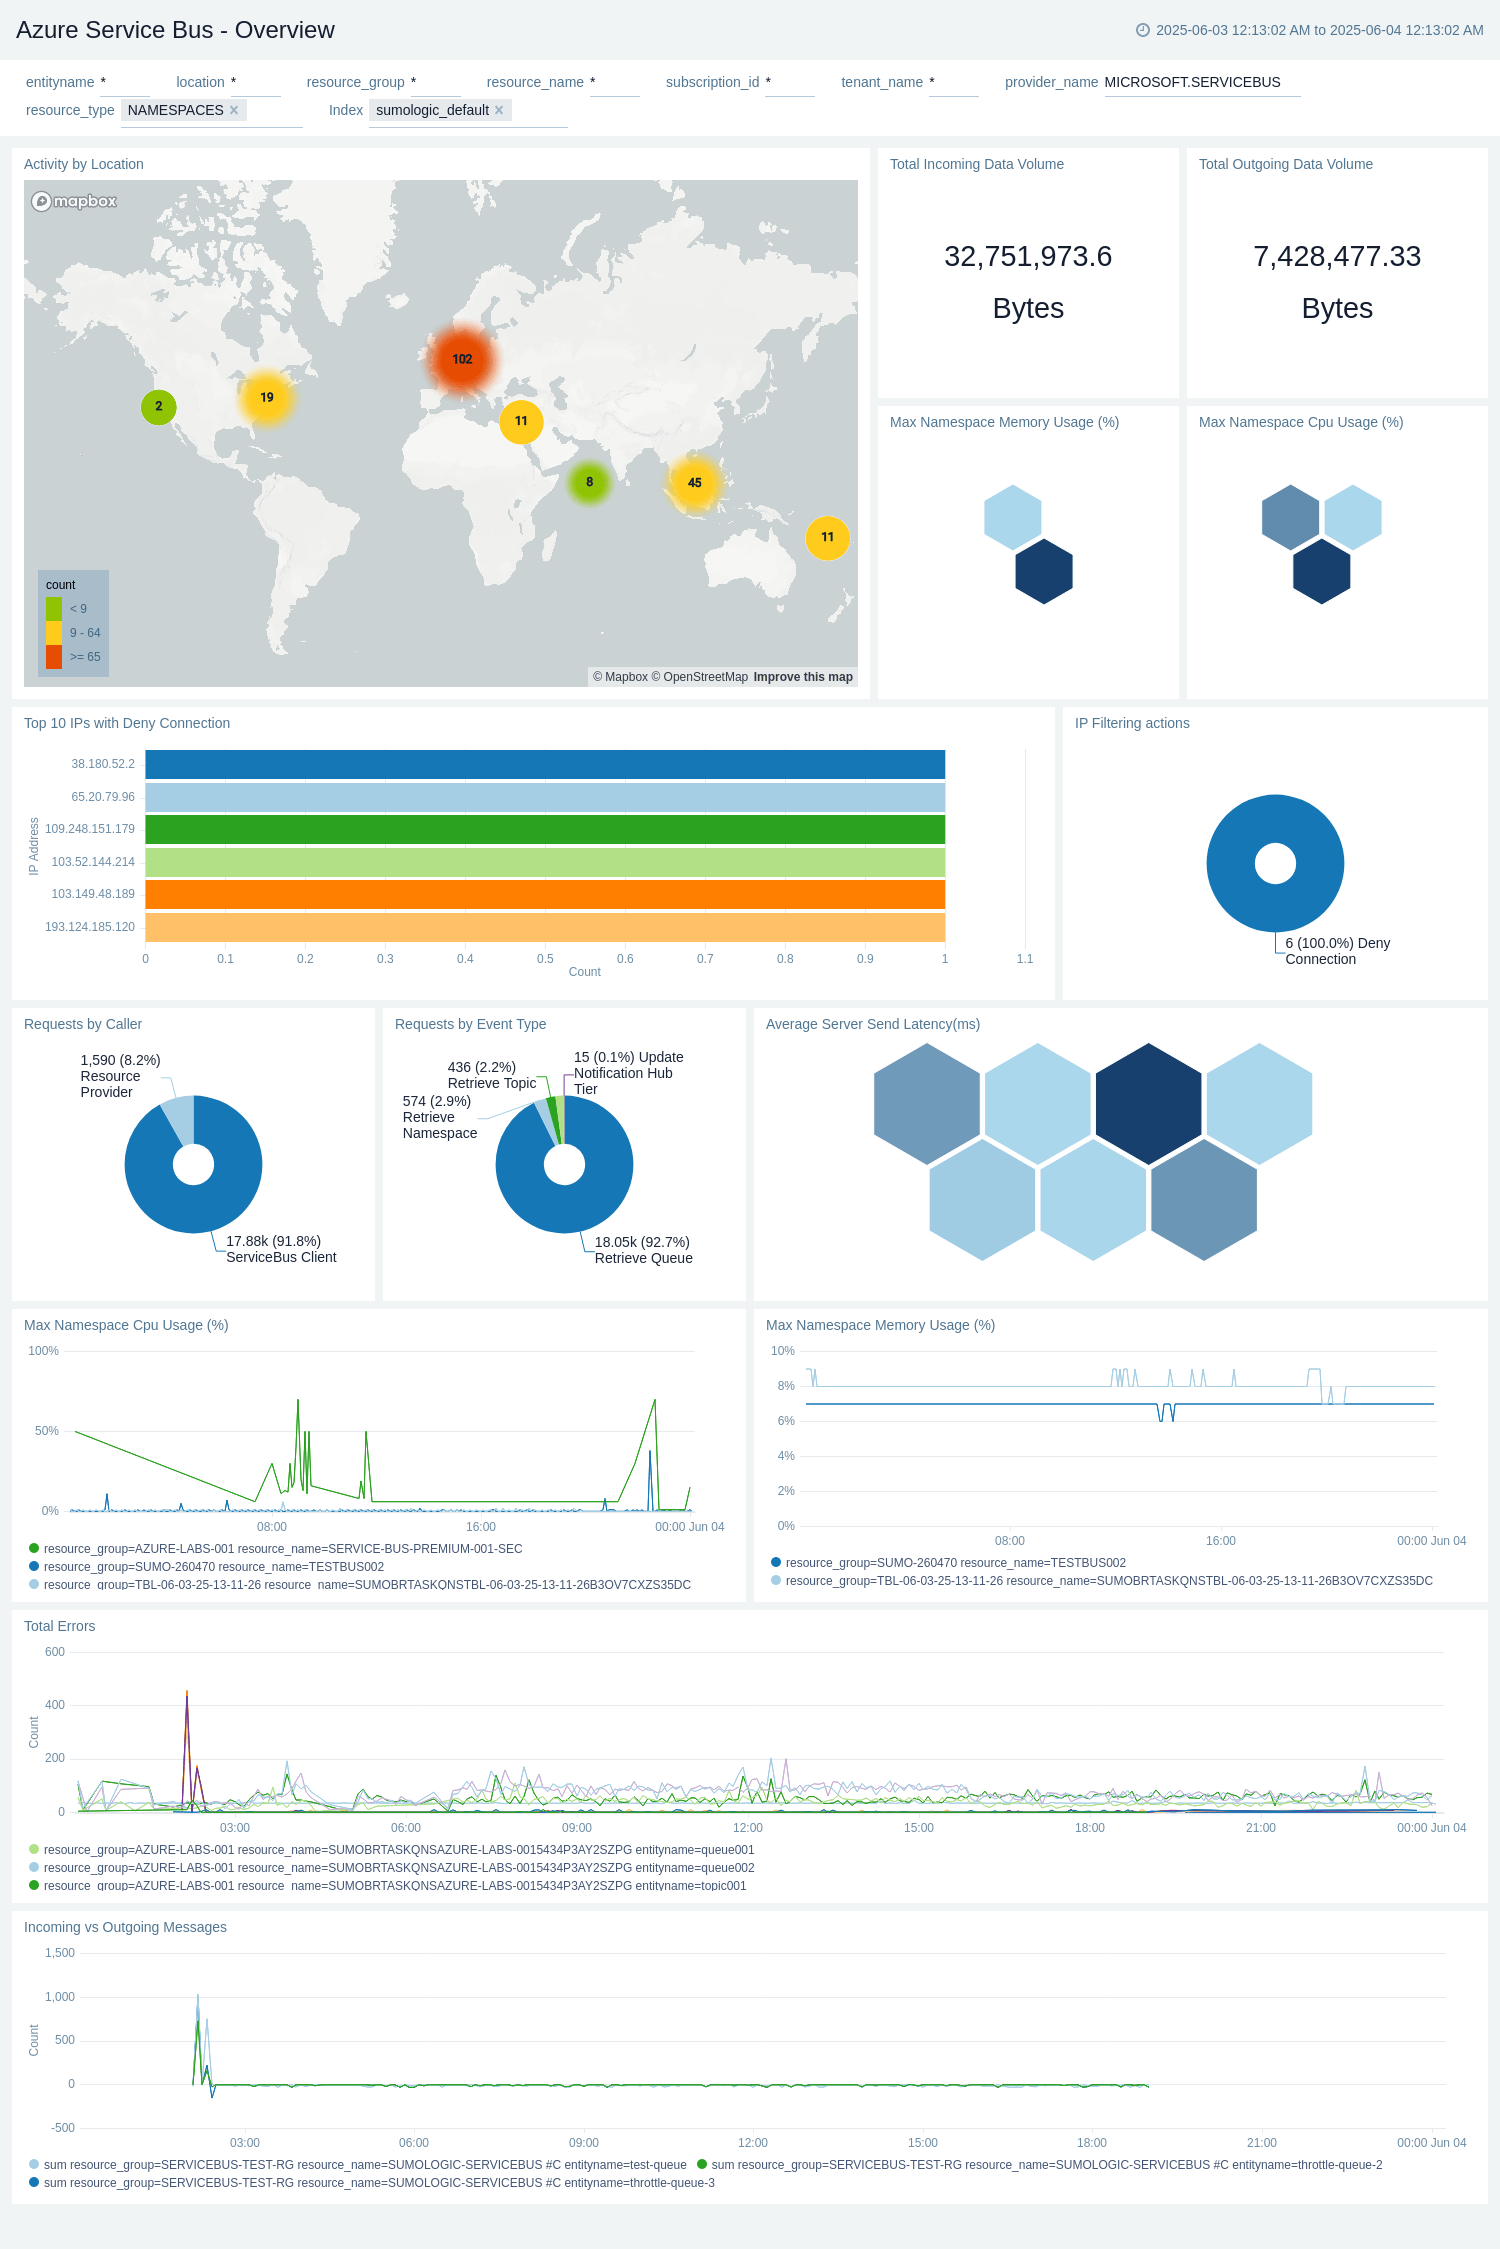Click the provider_name field MICROSOFT.SERVICEBUS
This screenshot has width=1500, height=2249.
(1201, 82)
